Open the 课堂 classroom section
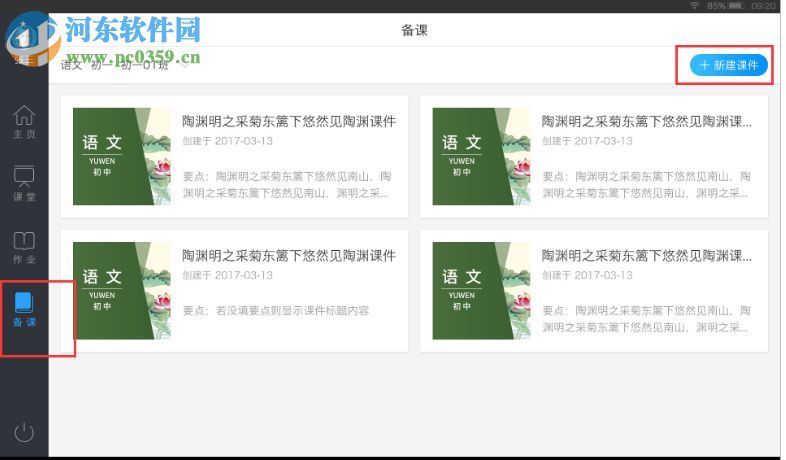The width and height of the screenshot is (786, 460). click(24, 183)
